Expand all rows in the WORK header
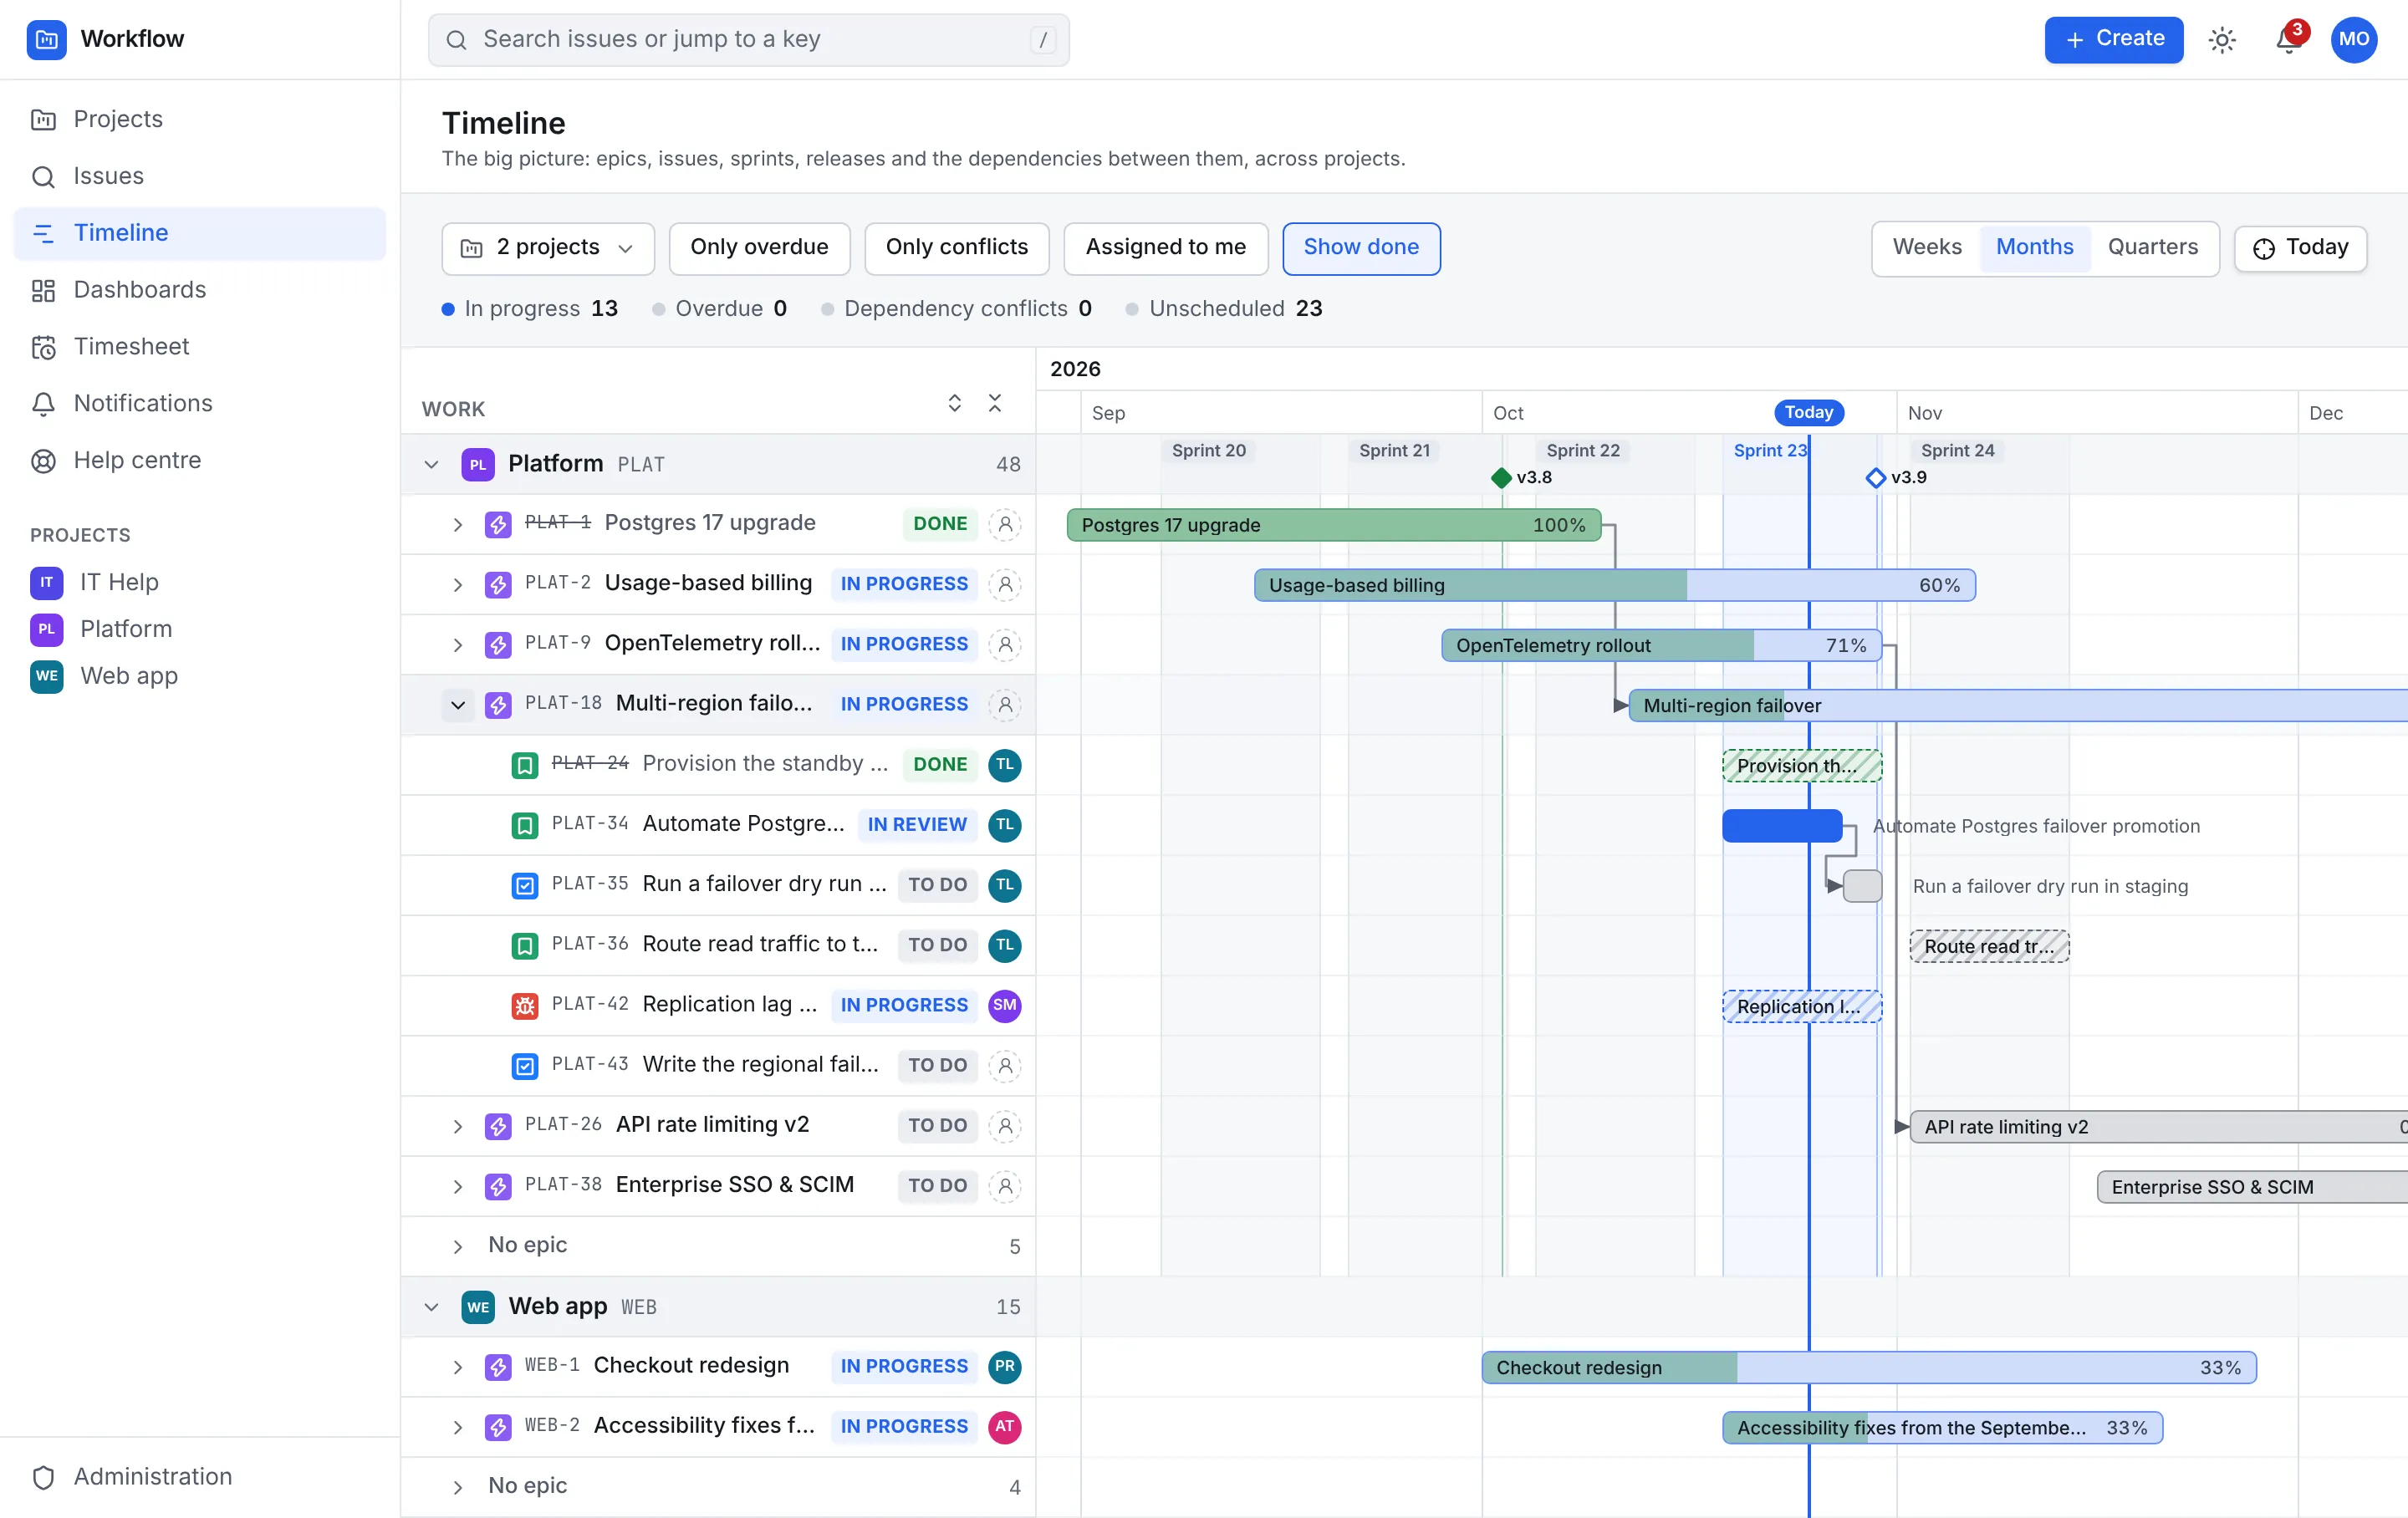 [954, 403]
